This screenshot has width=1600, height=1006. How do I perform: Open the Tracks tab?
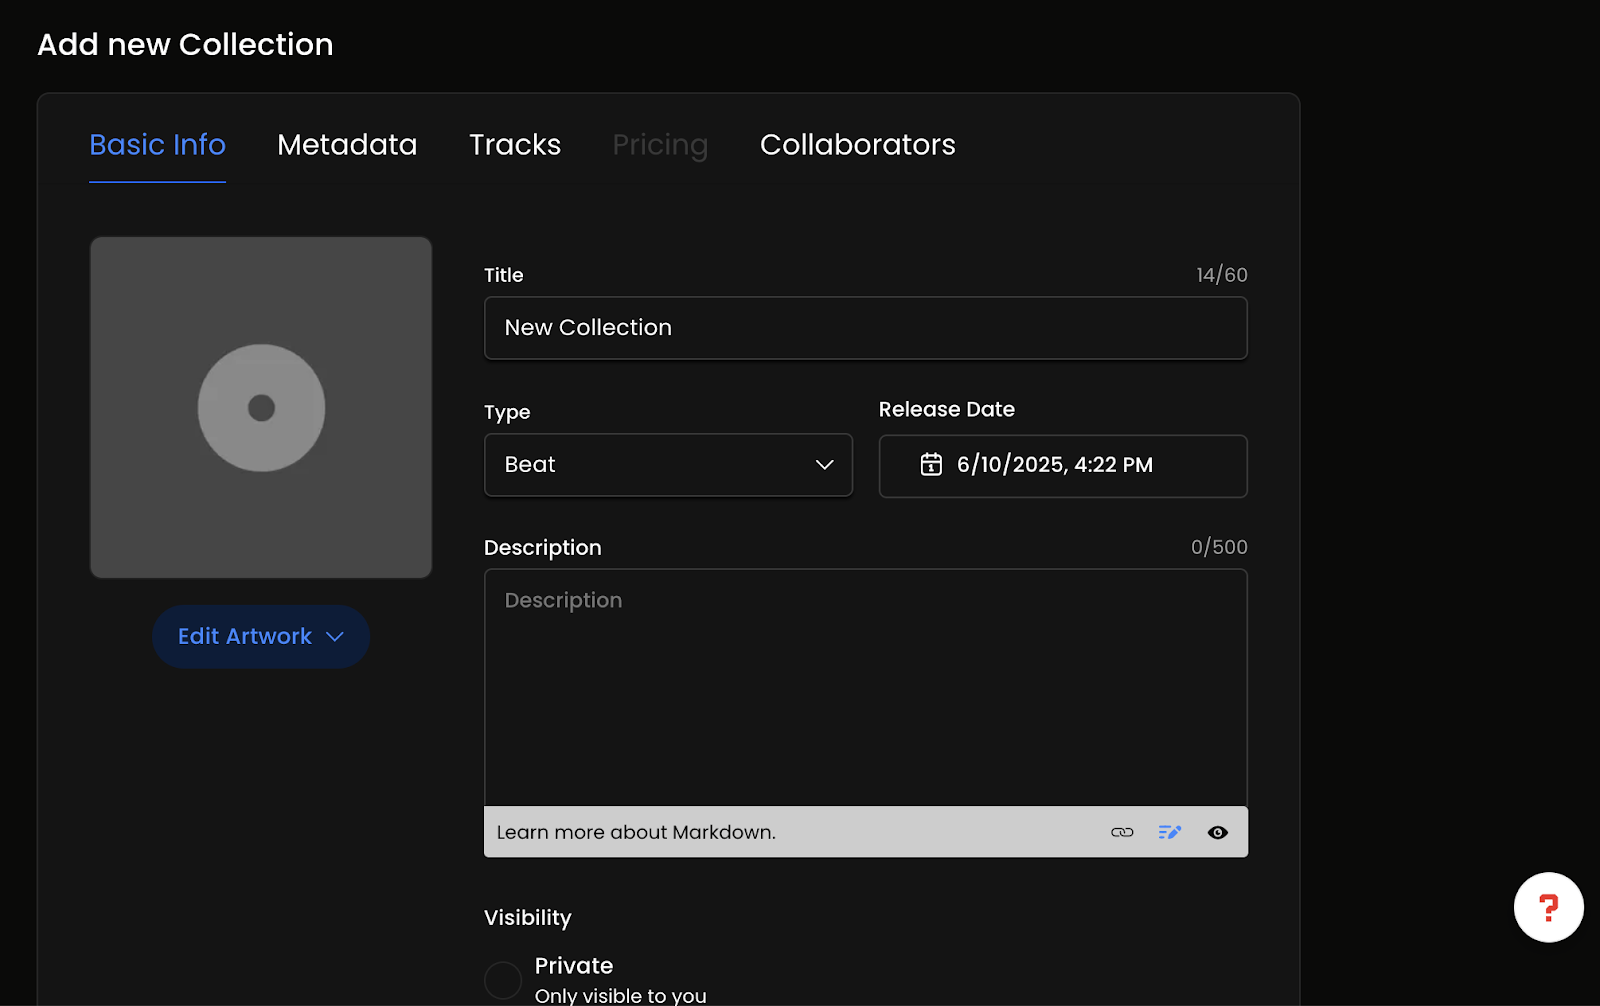(515, 145)
